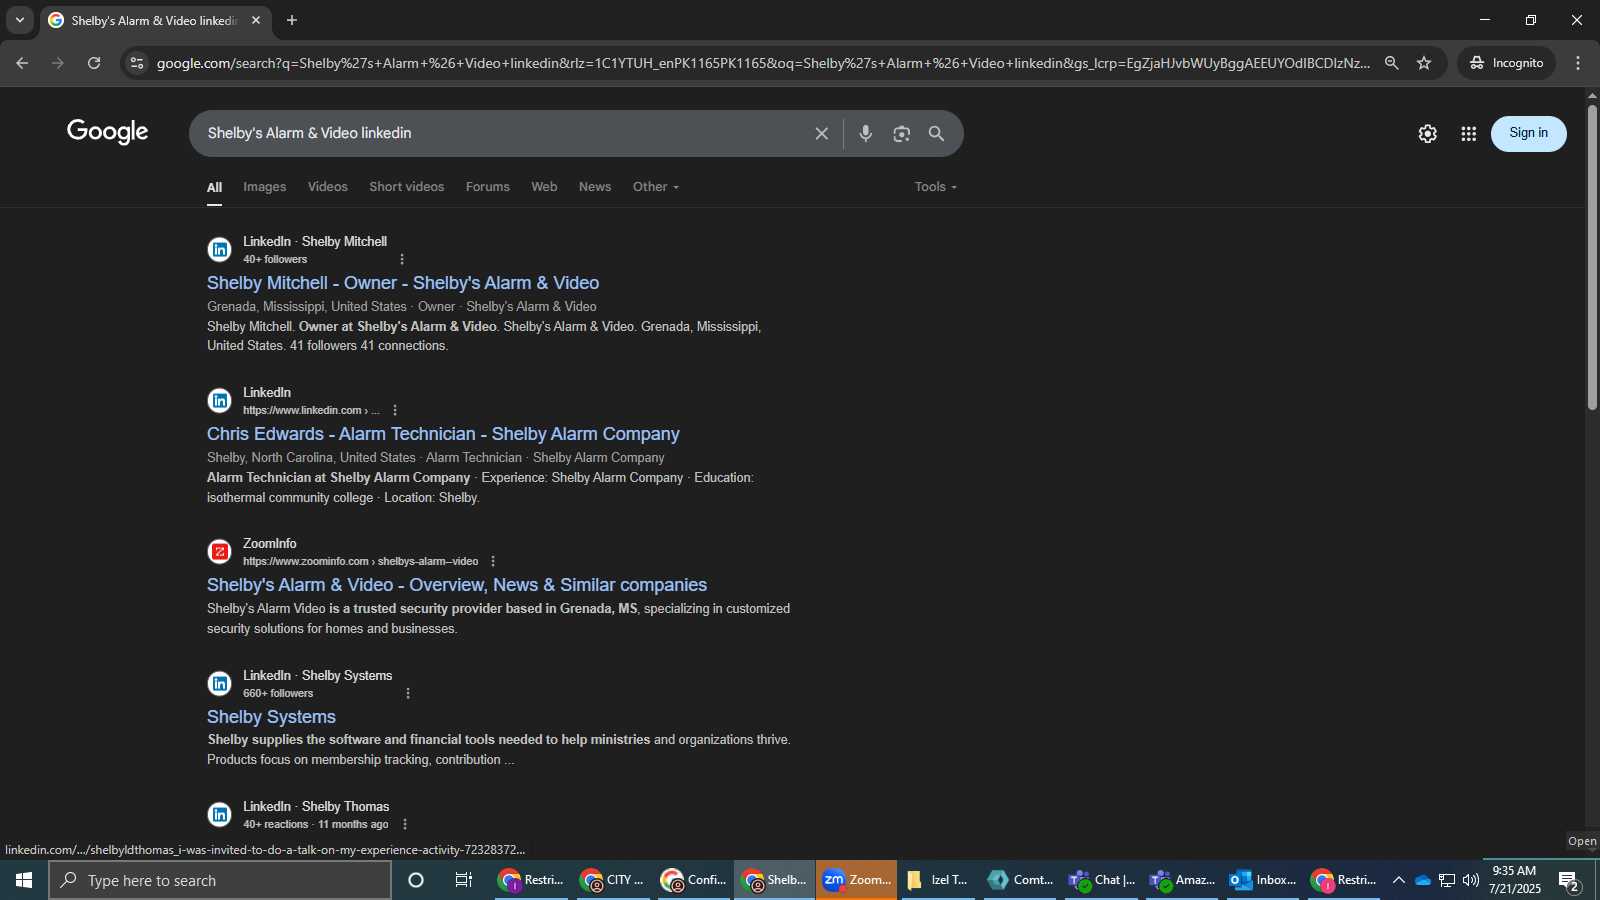
Task: Click the page vertical scrollbar thumb
Action: 1592,257
